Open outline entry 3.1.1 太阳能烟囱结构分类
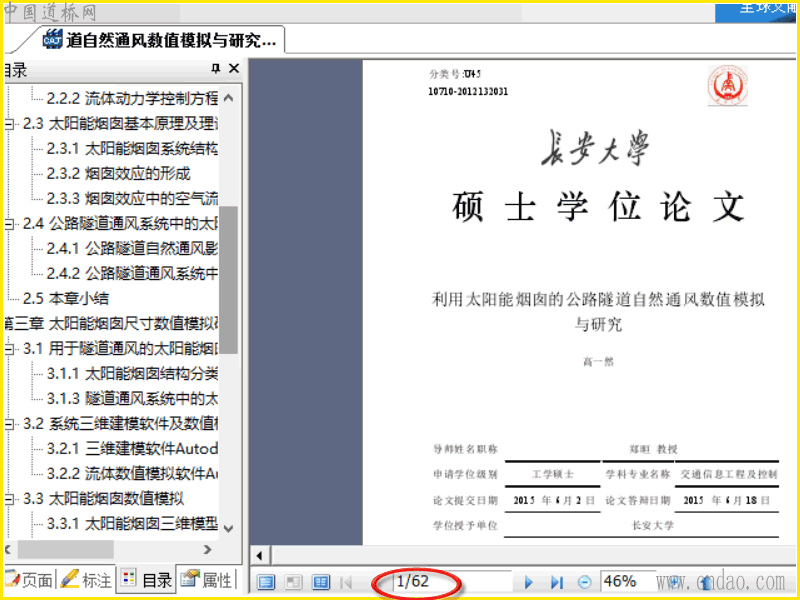This screenshot has height=600, width=800. tap(132, 373)
